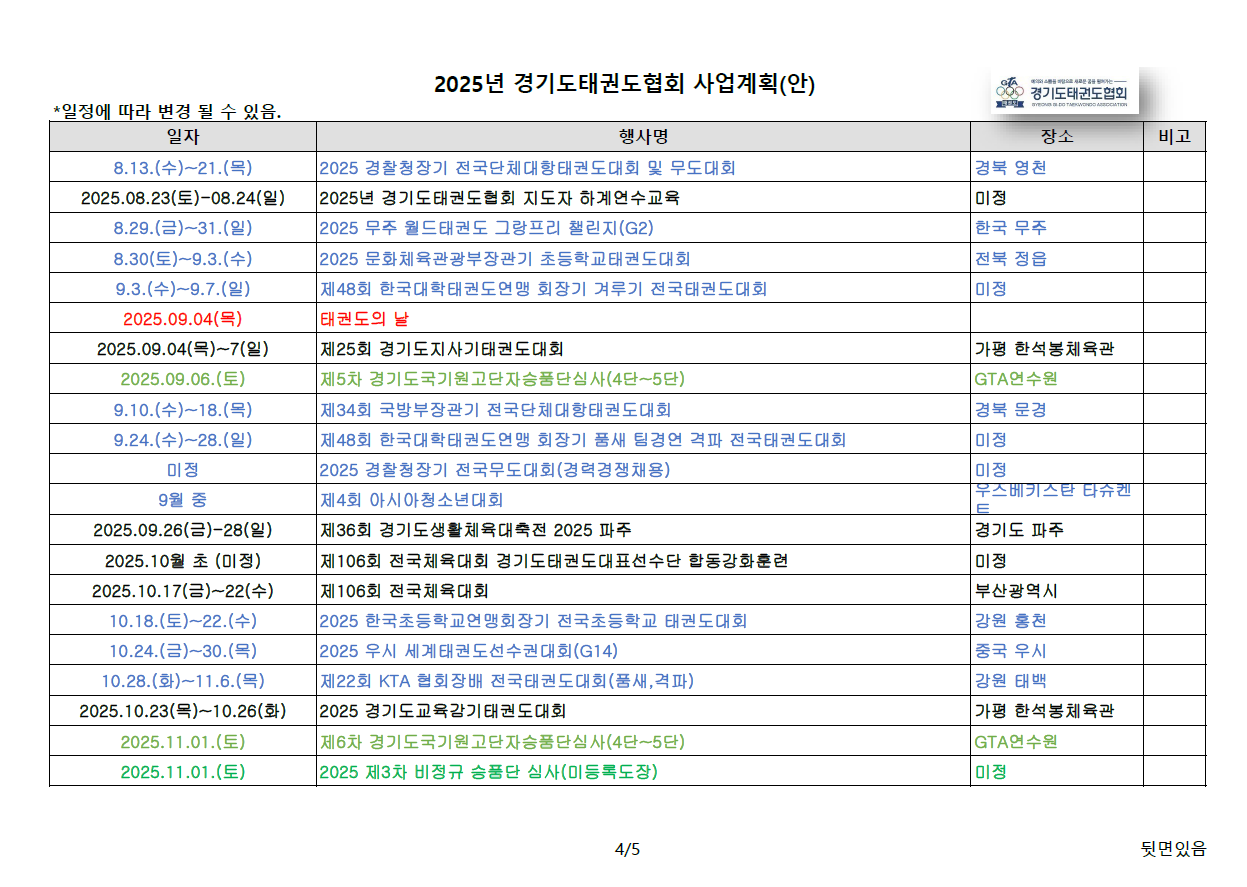Click the red event 태권도의 날
Viewport: 1247px width, 887px height.
364,319
